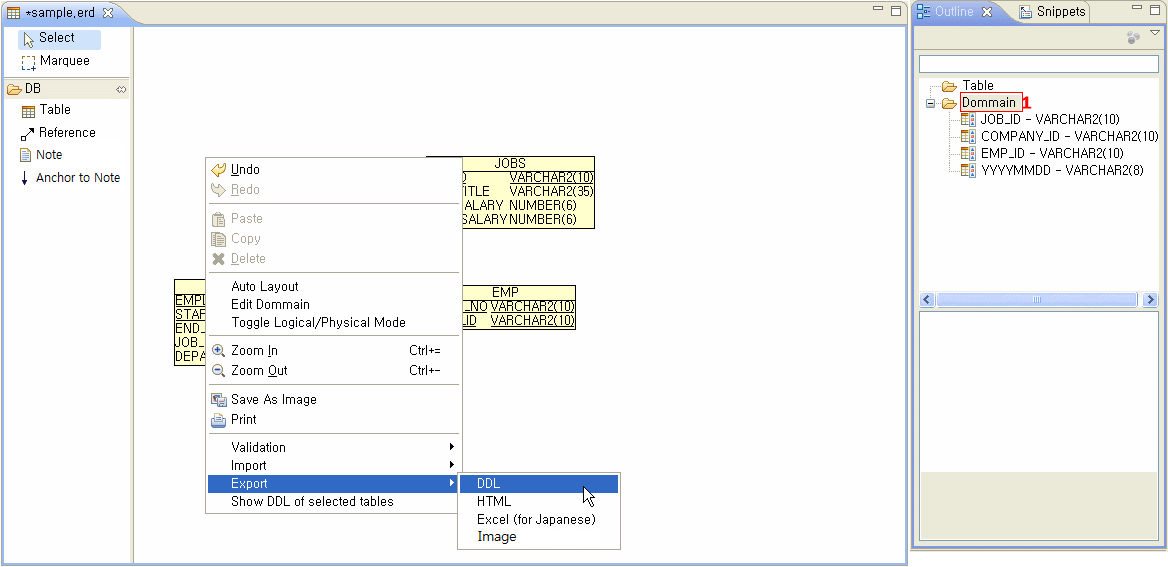Image resolution: width=1168 pixels, height=567 pixels.
Task: Choose the Reference connection tool
Action: pos(66,133)
